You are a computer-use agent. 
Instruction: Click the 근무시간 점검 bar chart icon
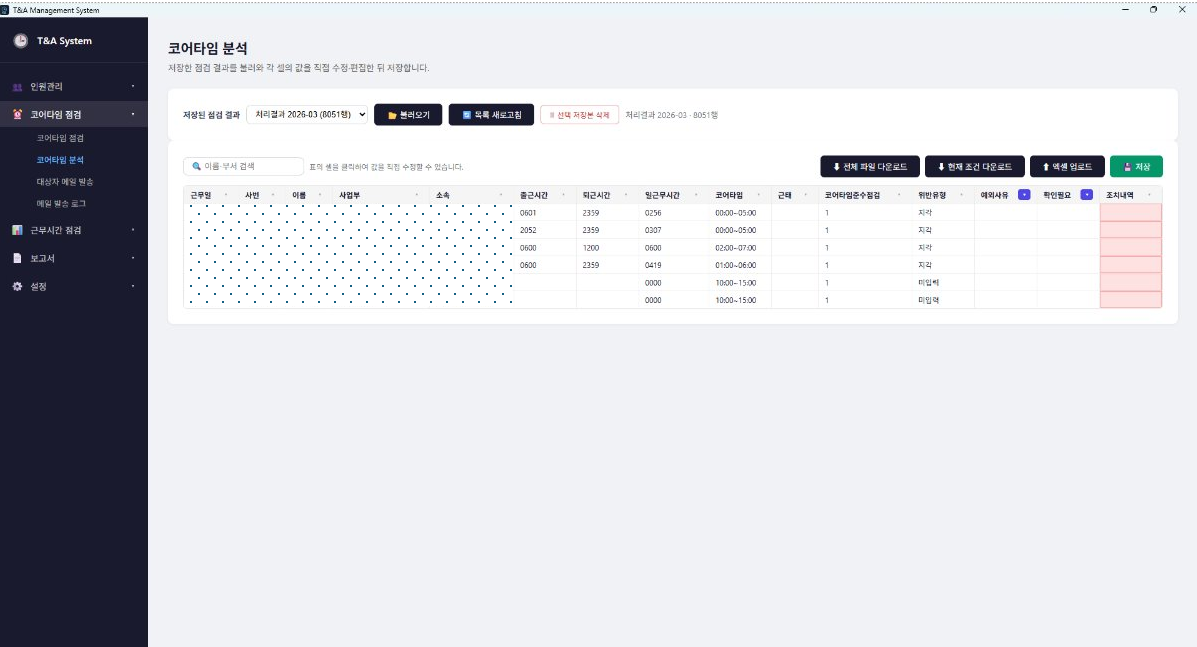point(18,230)
